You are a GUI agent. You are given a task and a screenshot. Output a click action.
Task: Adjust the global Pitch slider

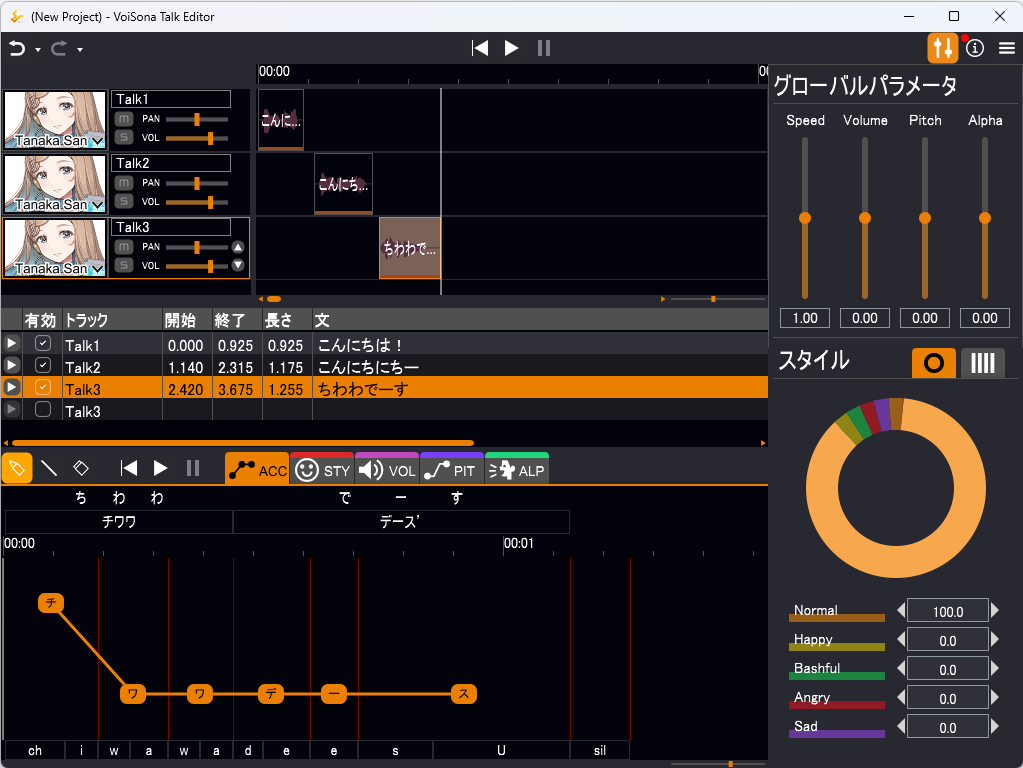click(925, 218)
